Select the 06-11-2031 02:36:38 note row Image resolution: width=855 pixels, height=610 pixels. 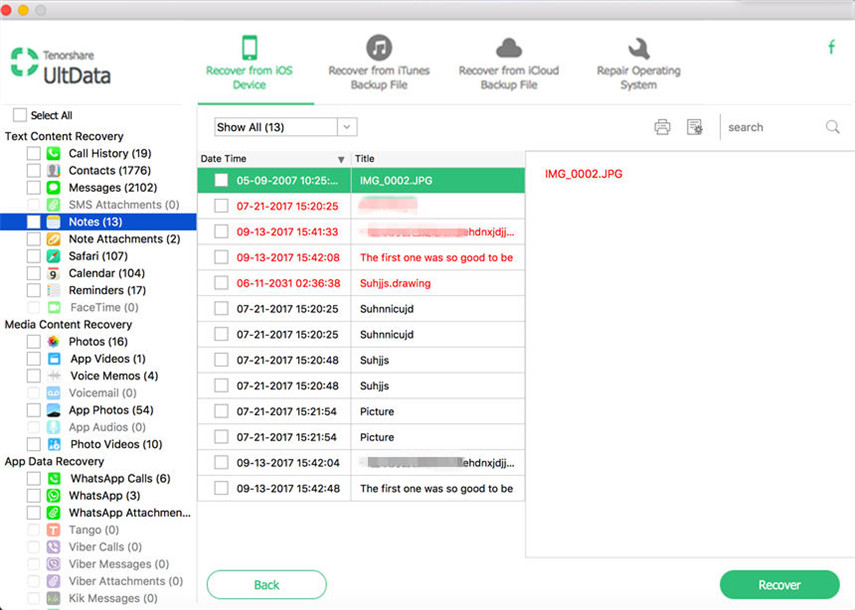361,283
